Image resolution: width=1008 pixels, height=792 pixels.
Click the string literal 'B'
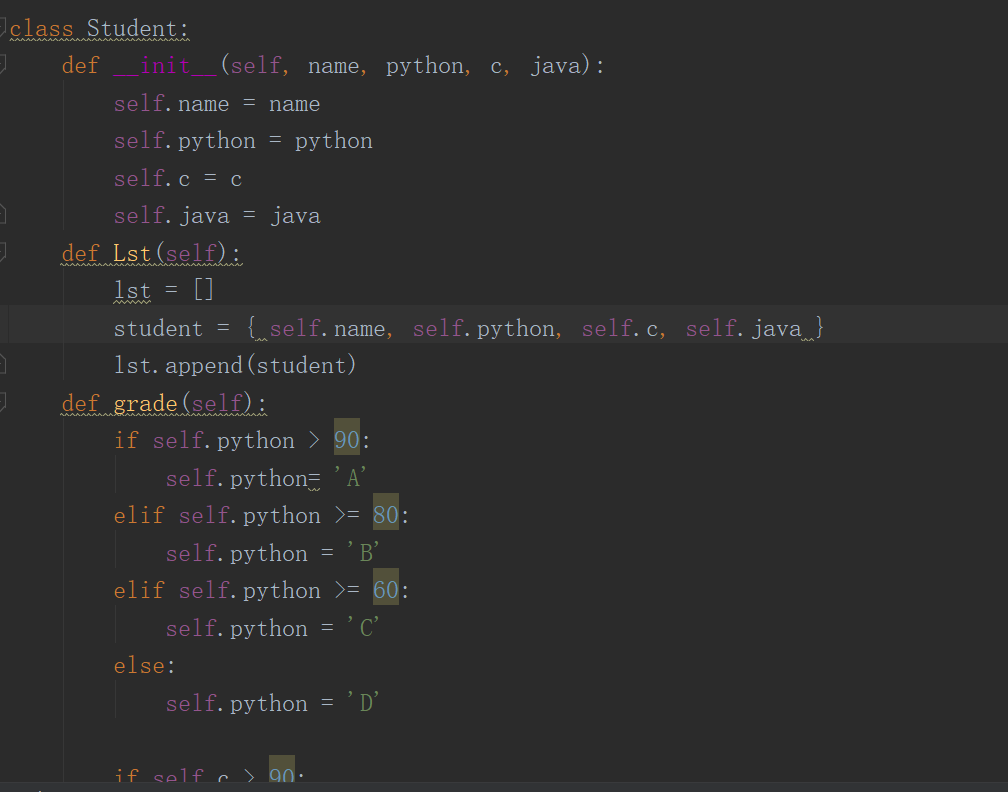(x=363, y=554)
